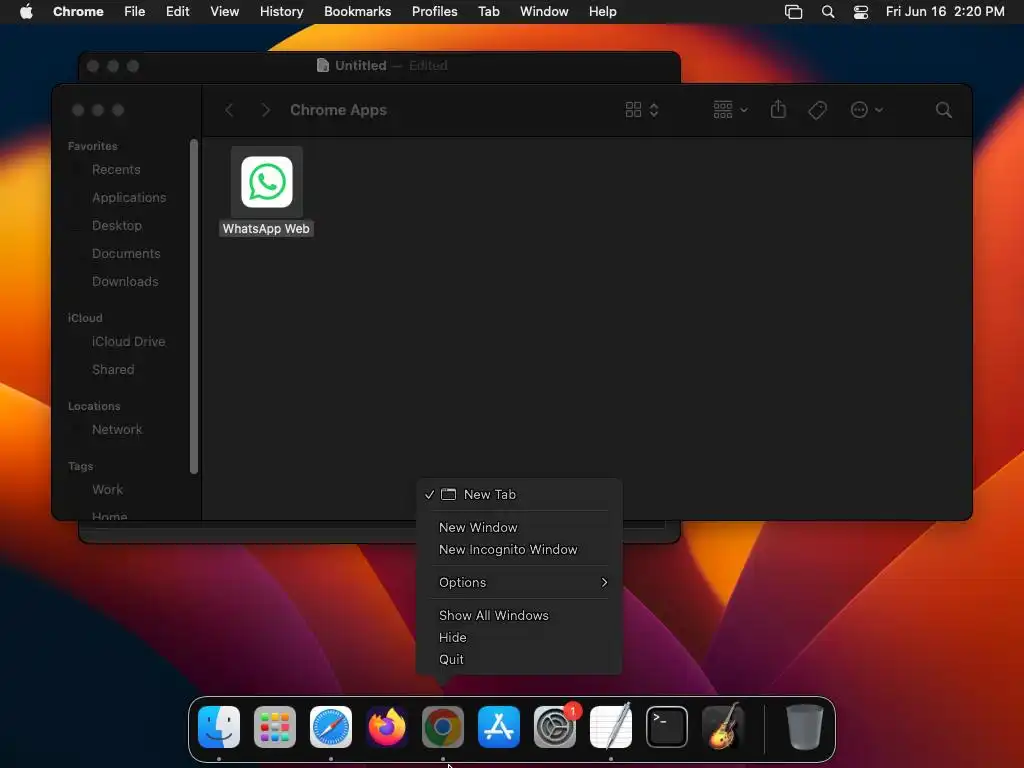The height and width of the screenshot is (768, 1024).
Task: Open TextEdit from the Dock
Action: [x=611, y=727]
